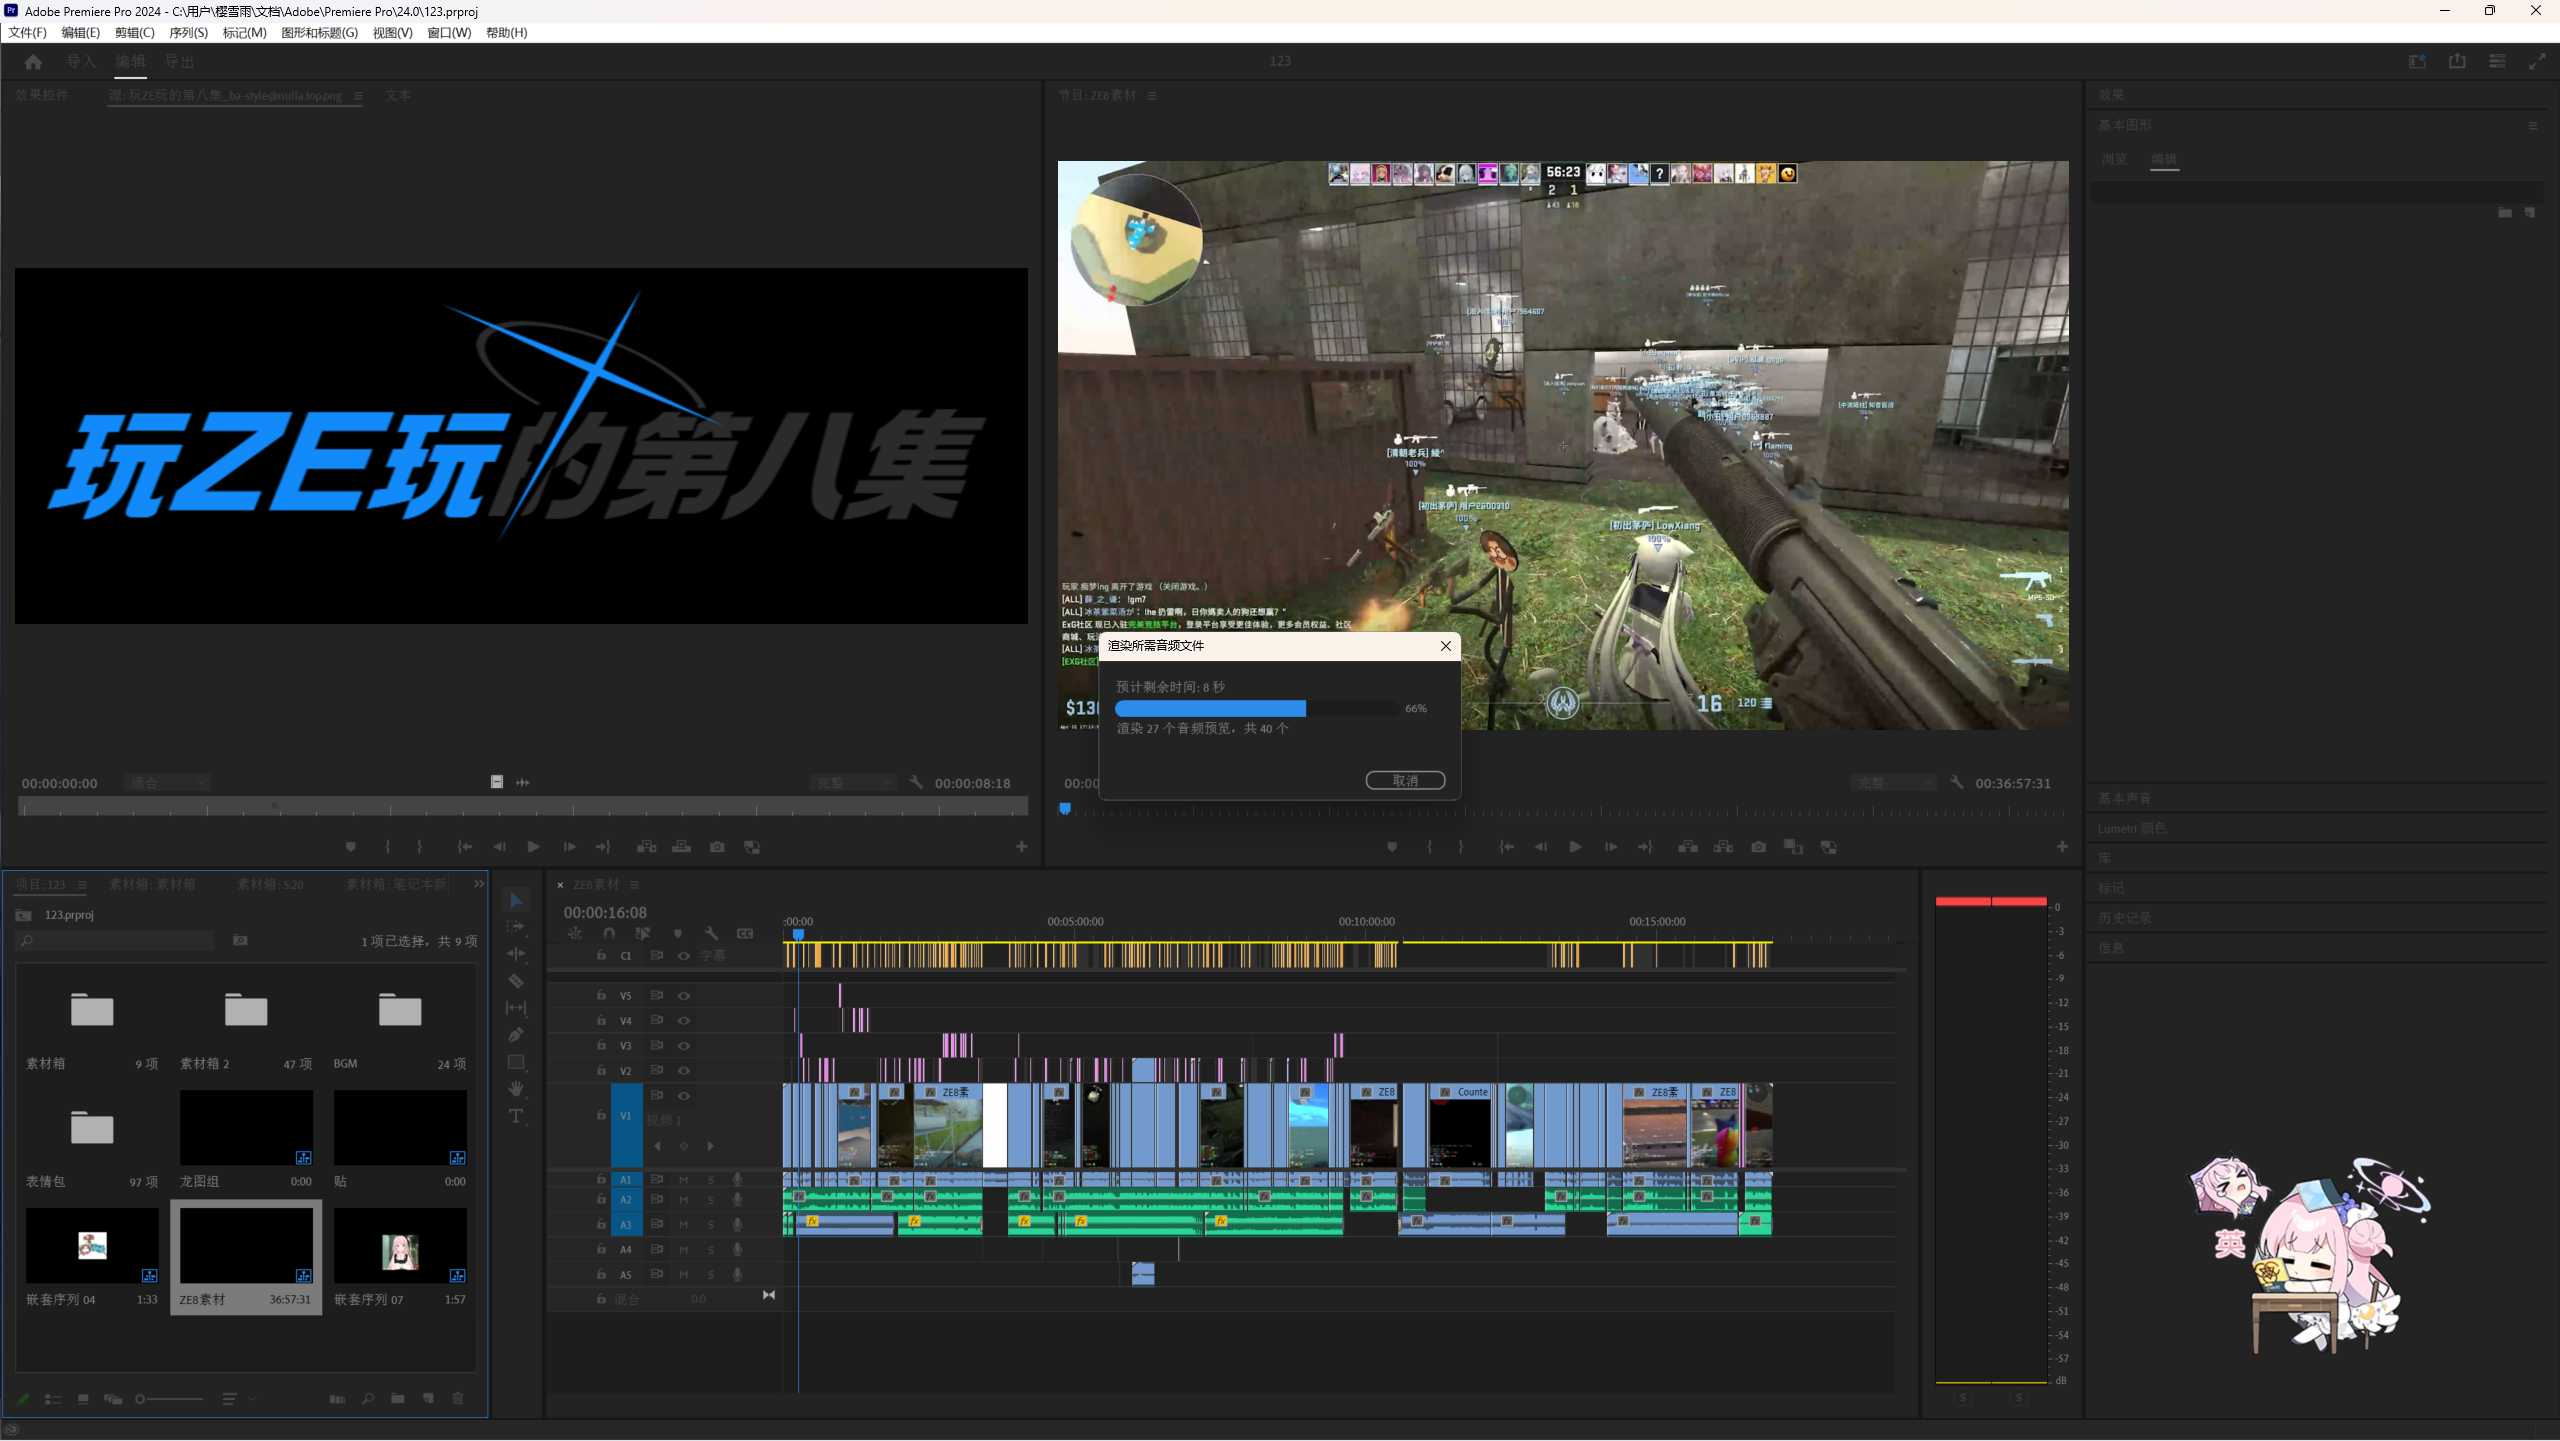Play the Program monitor sequence

point(1575,847)
